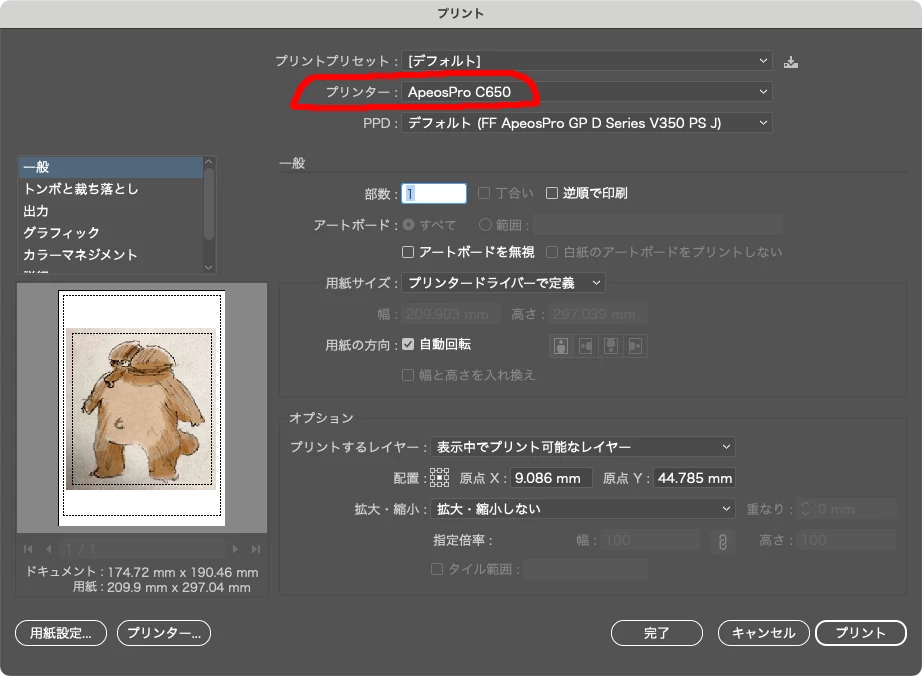This screenshot has height=676, width=922.
Task: Go to previous page in preview navigation
Action: [x=48, y=549]
